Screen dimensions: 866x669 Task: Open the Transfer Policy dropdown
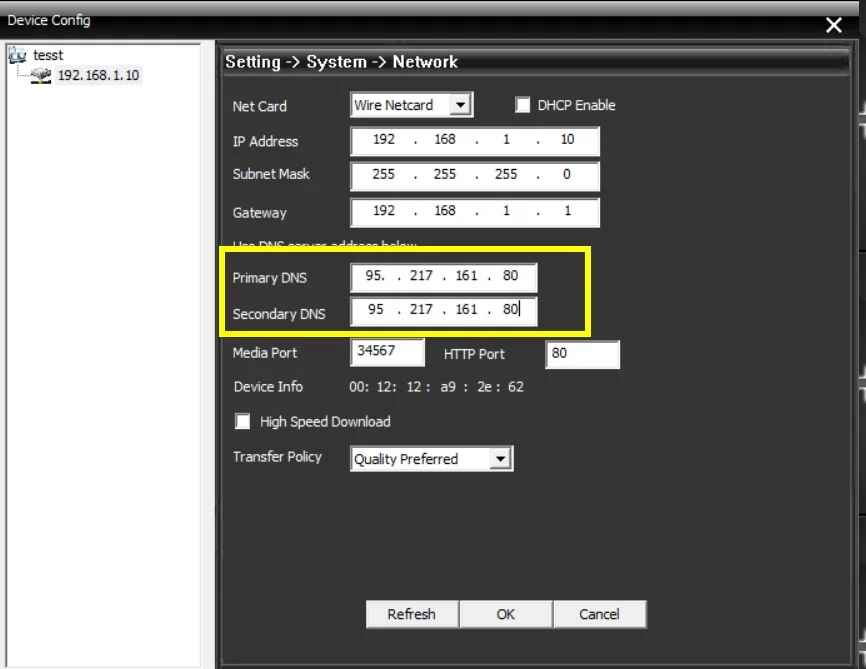pos(503,458)
